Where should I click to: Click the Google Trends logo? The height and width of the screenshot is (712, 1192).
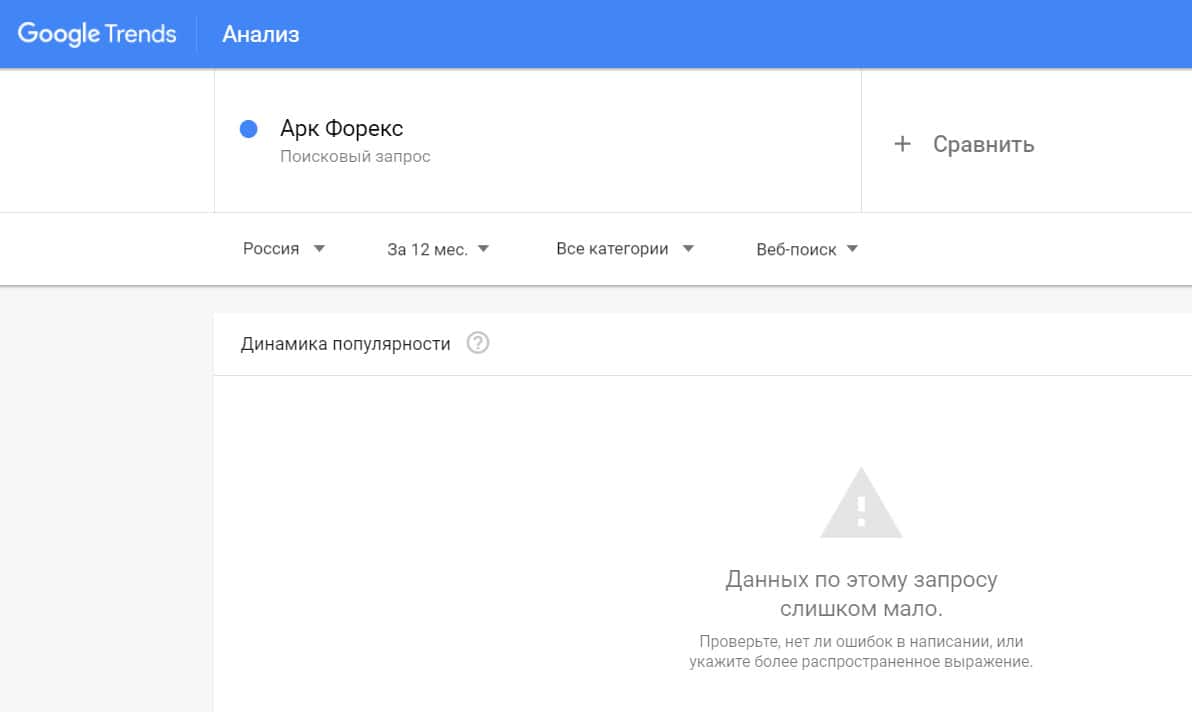point(97,34)
